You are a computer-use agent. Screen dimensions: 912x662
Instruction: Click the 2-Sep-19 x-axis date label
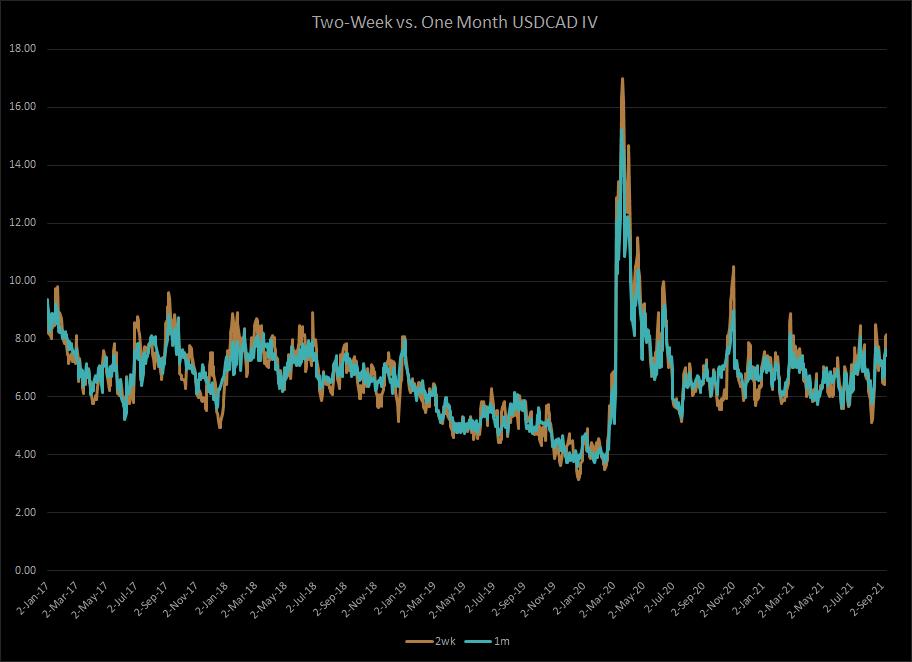[x=508, y=598]
